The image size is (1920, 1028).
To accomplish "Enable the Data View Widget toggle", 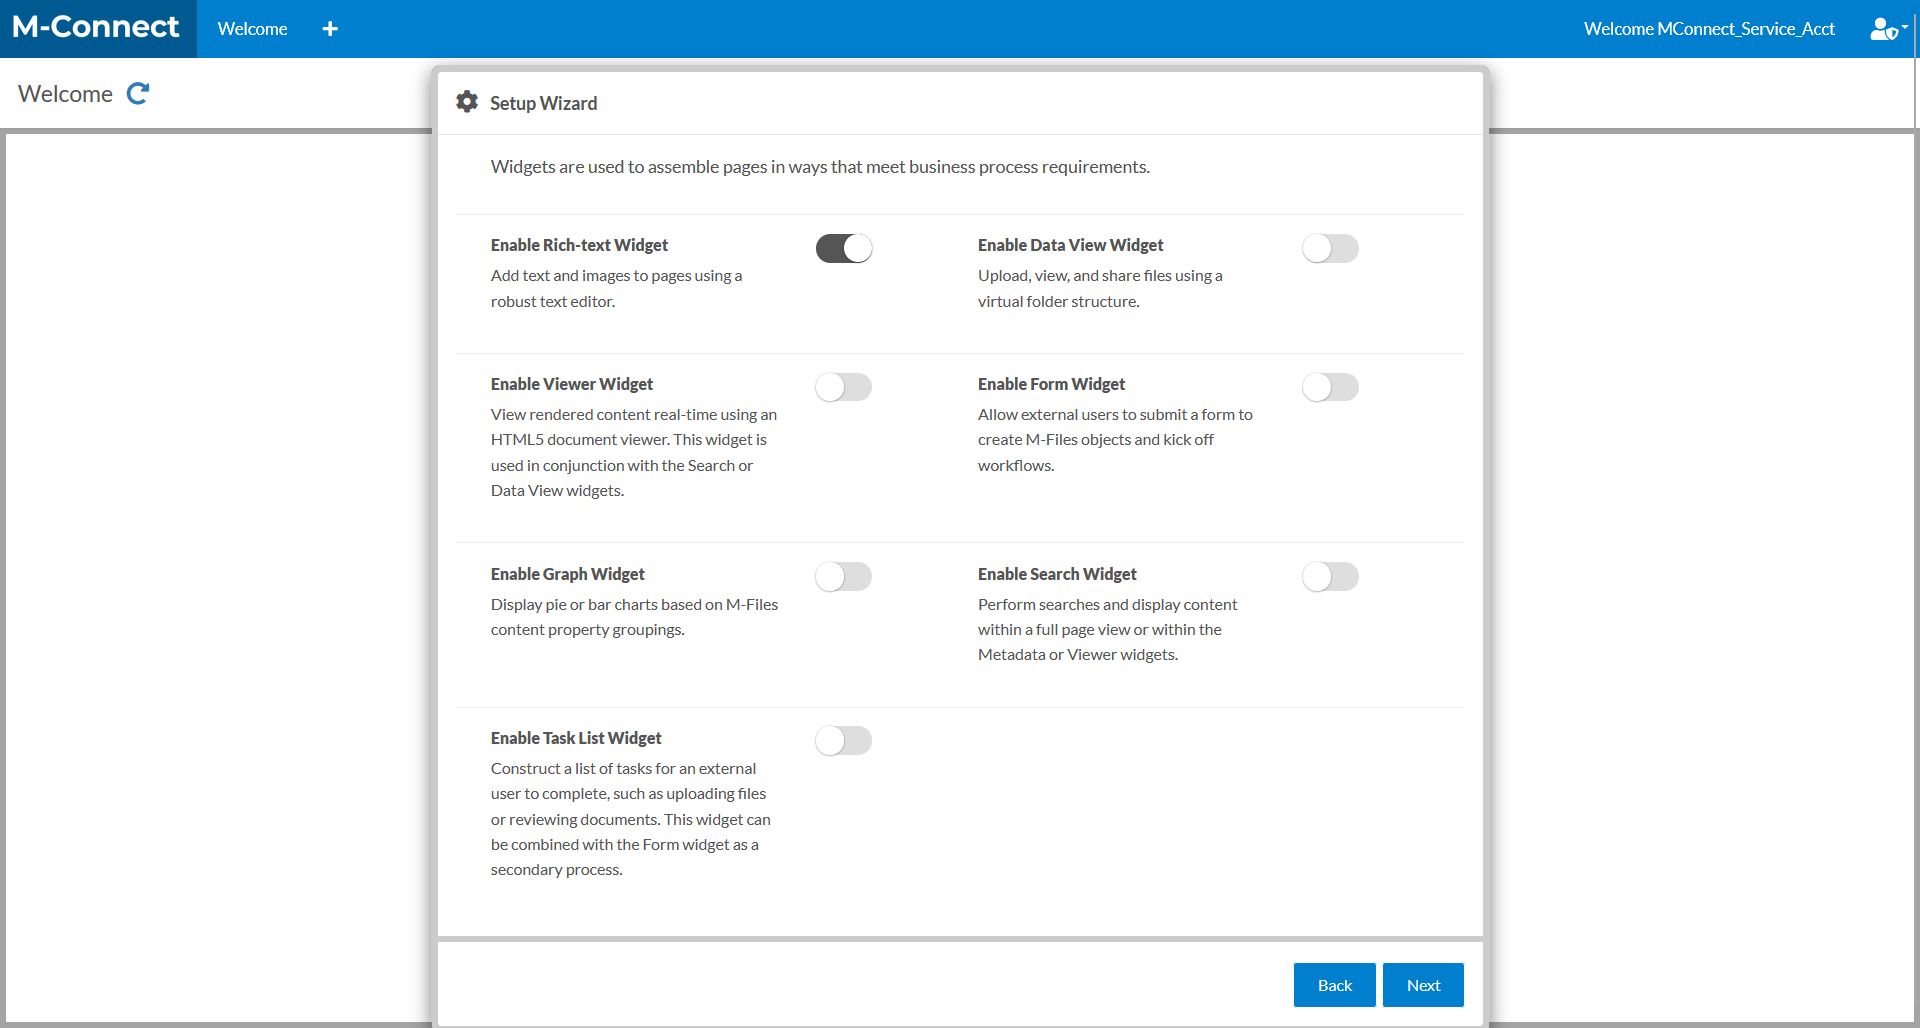I will pyautogui.click(x=1330, y=248).
